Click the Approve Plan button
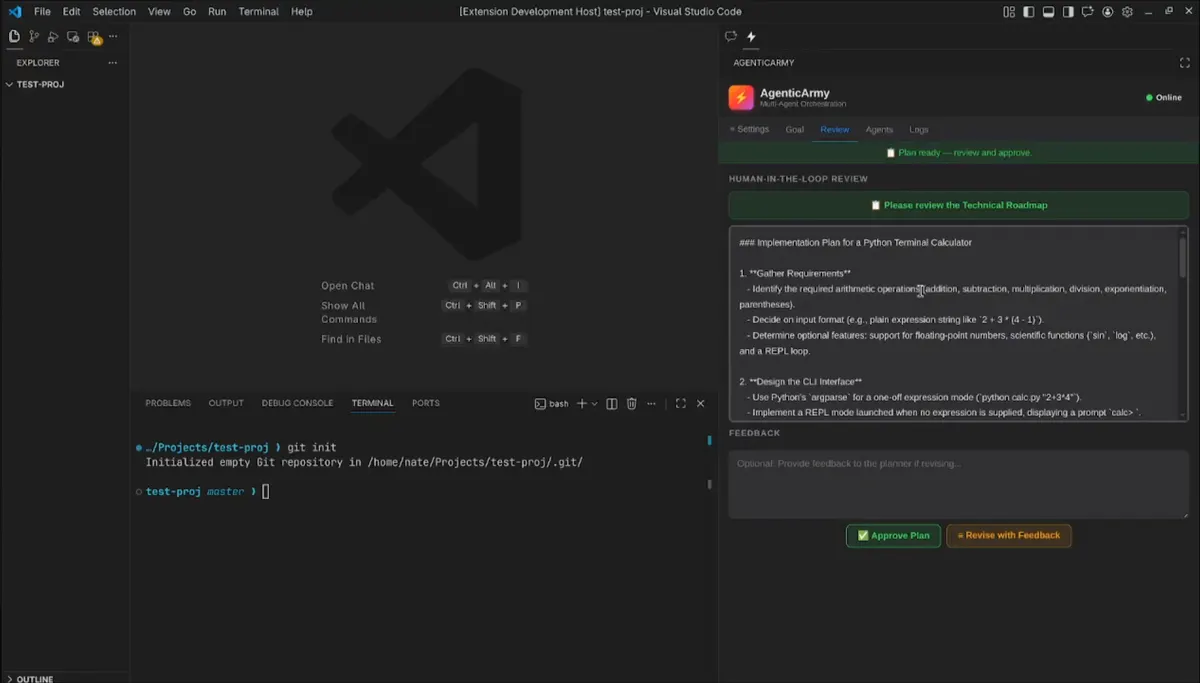This screenshot has width=1200, height=683. pos(893,535)
